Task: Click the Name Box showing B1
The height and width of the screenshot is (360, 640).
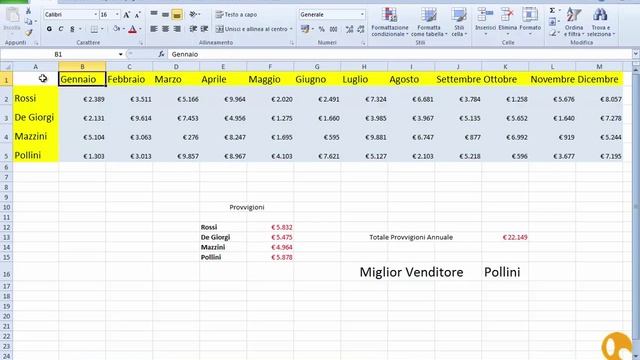Action: (58, 54)
